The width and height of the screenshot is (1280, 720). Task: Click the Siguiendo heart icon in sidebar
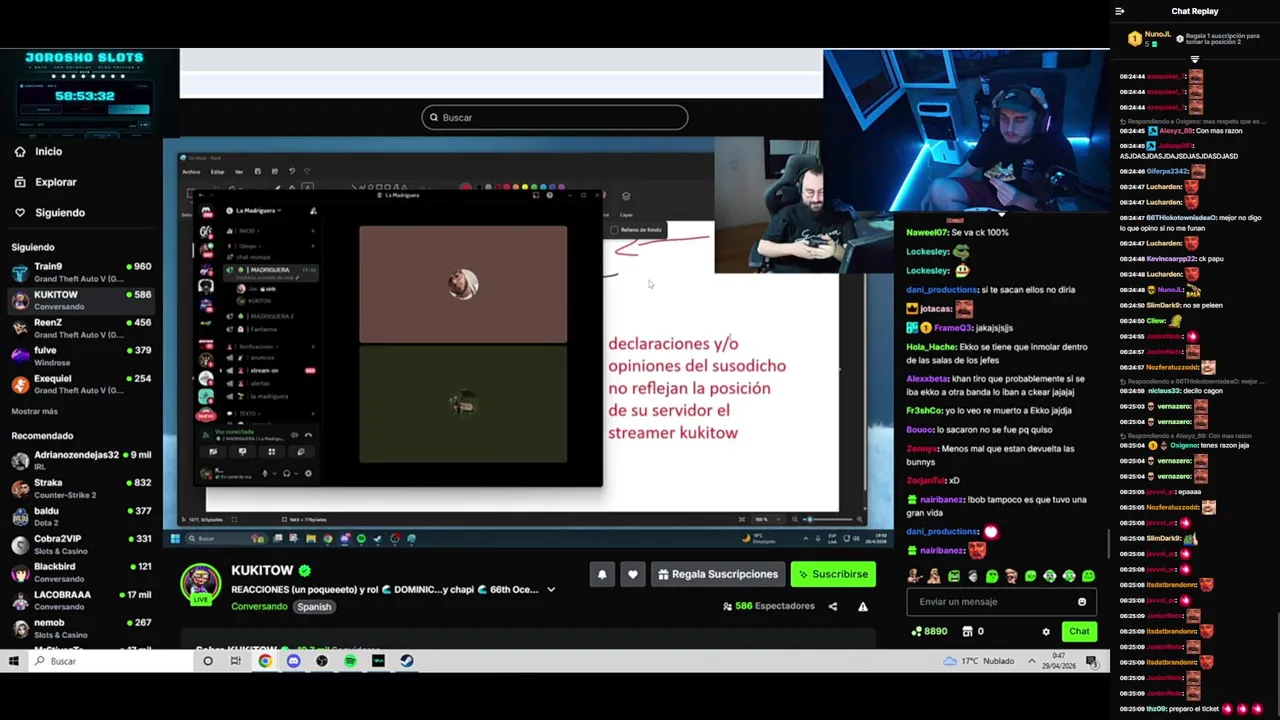[20, 213]
